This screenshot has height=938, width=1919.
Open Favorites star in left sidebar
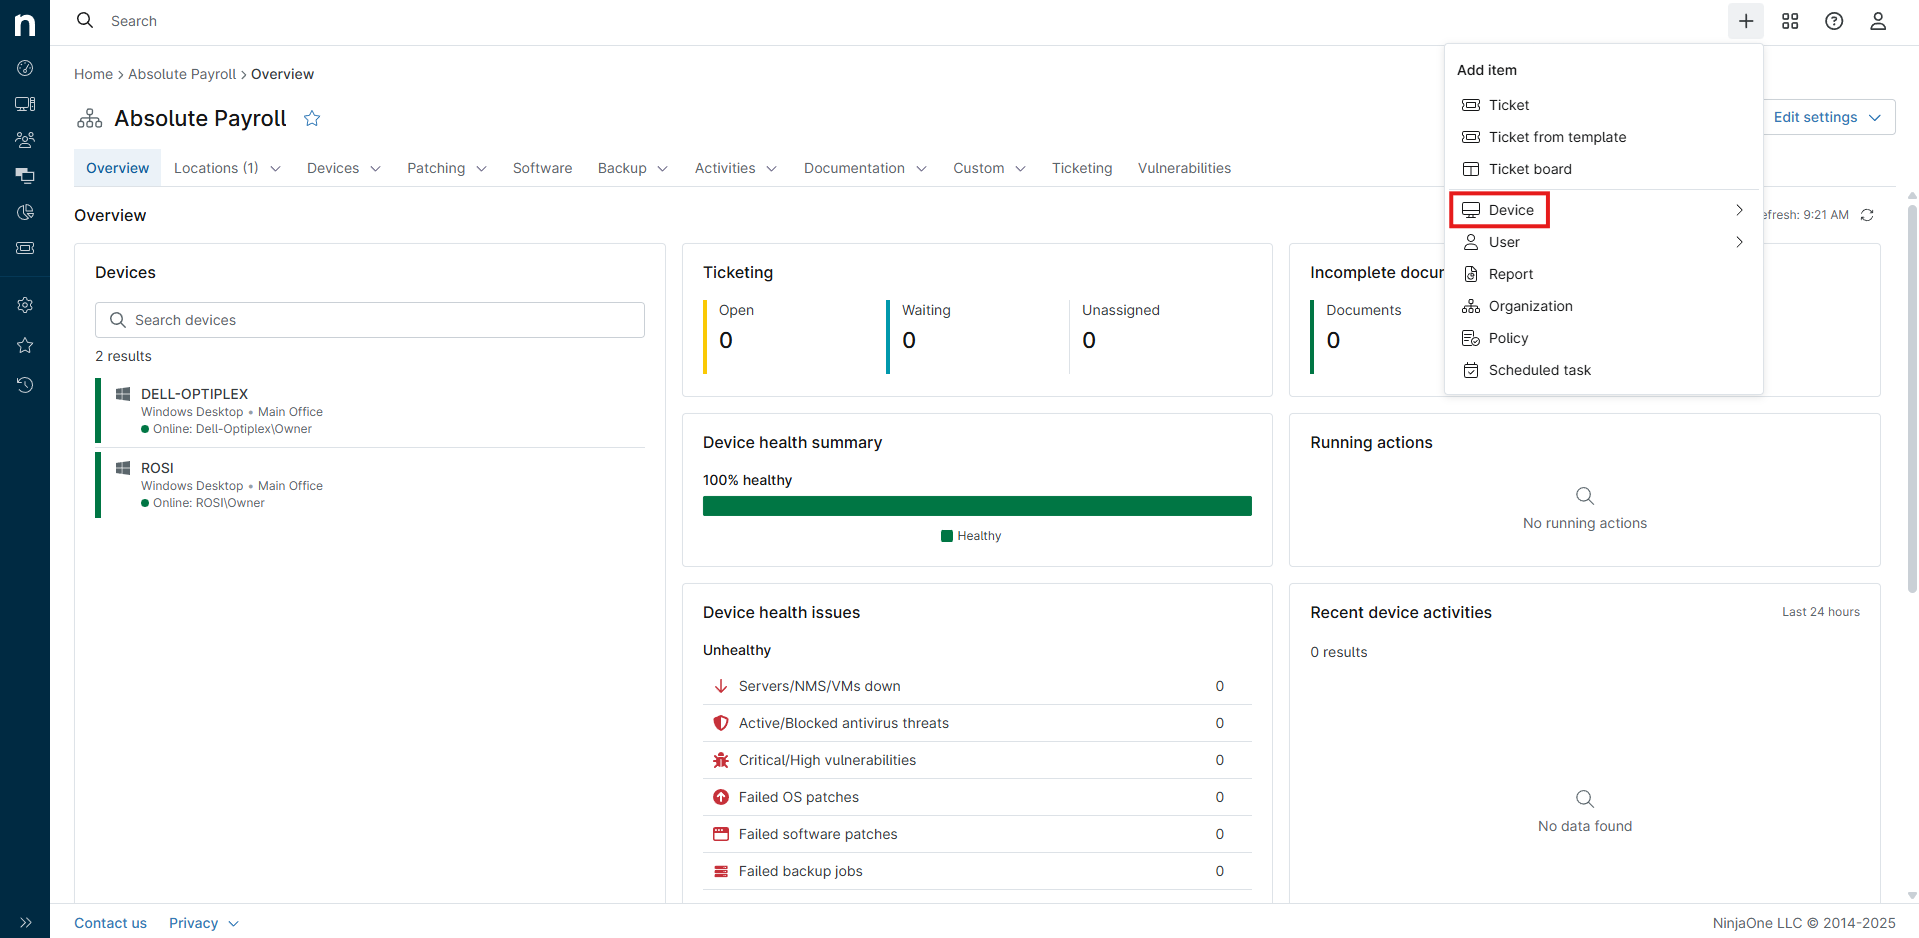click(x=25, y=345)
